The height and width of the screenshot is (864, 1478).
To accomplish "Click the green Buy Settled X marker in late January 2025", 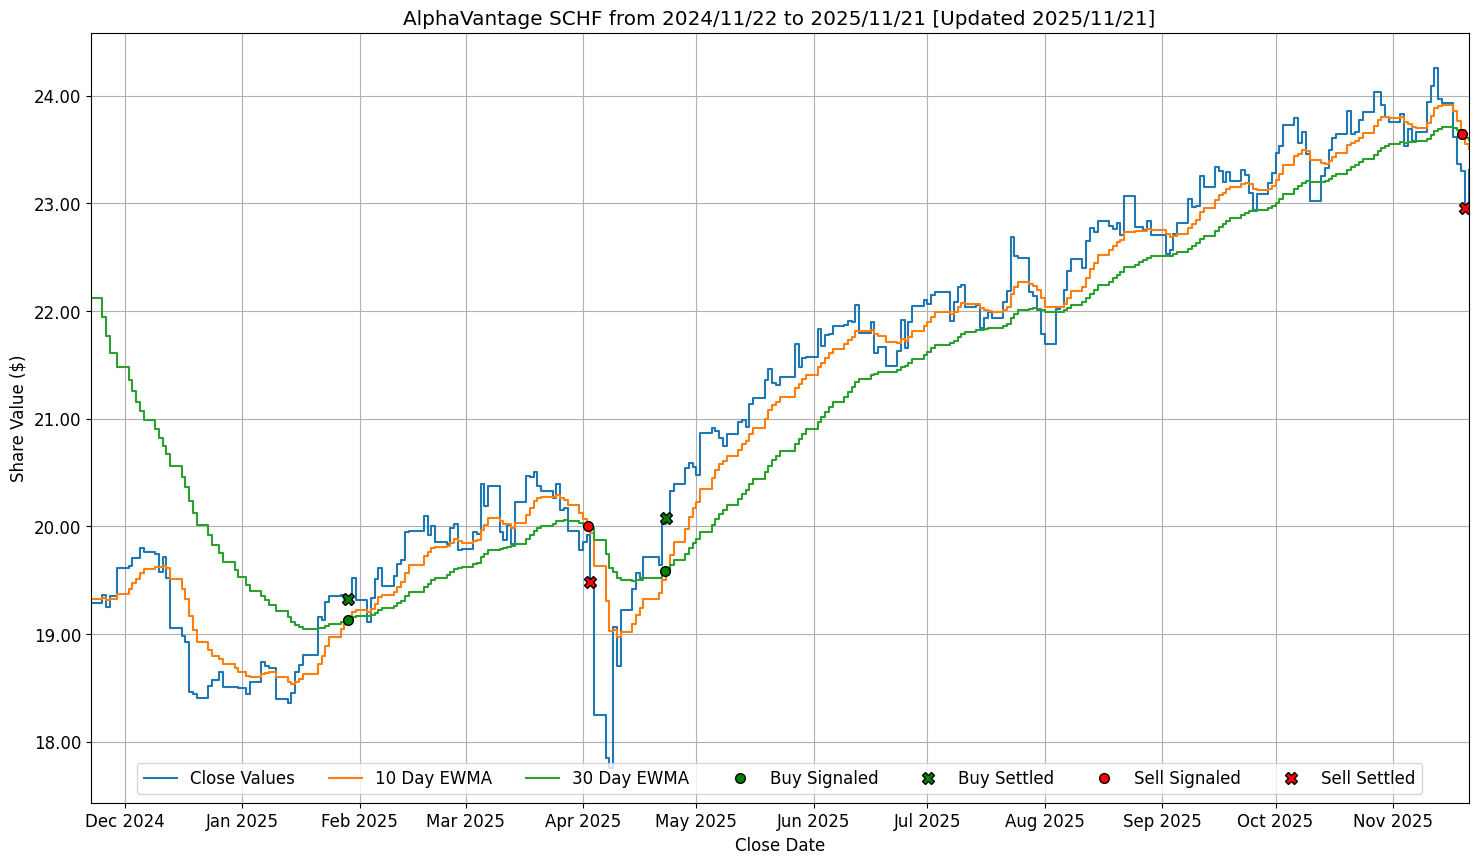I will click(x=348, y=599).
